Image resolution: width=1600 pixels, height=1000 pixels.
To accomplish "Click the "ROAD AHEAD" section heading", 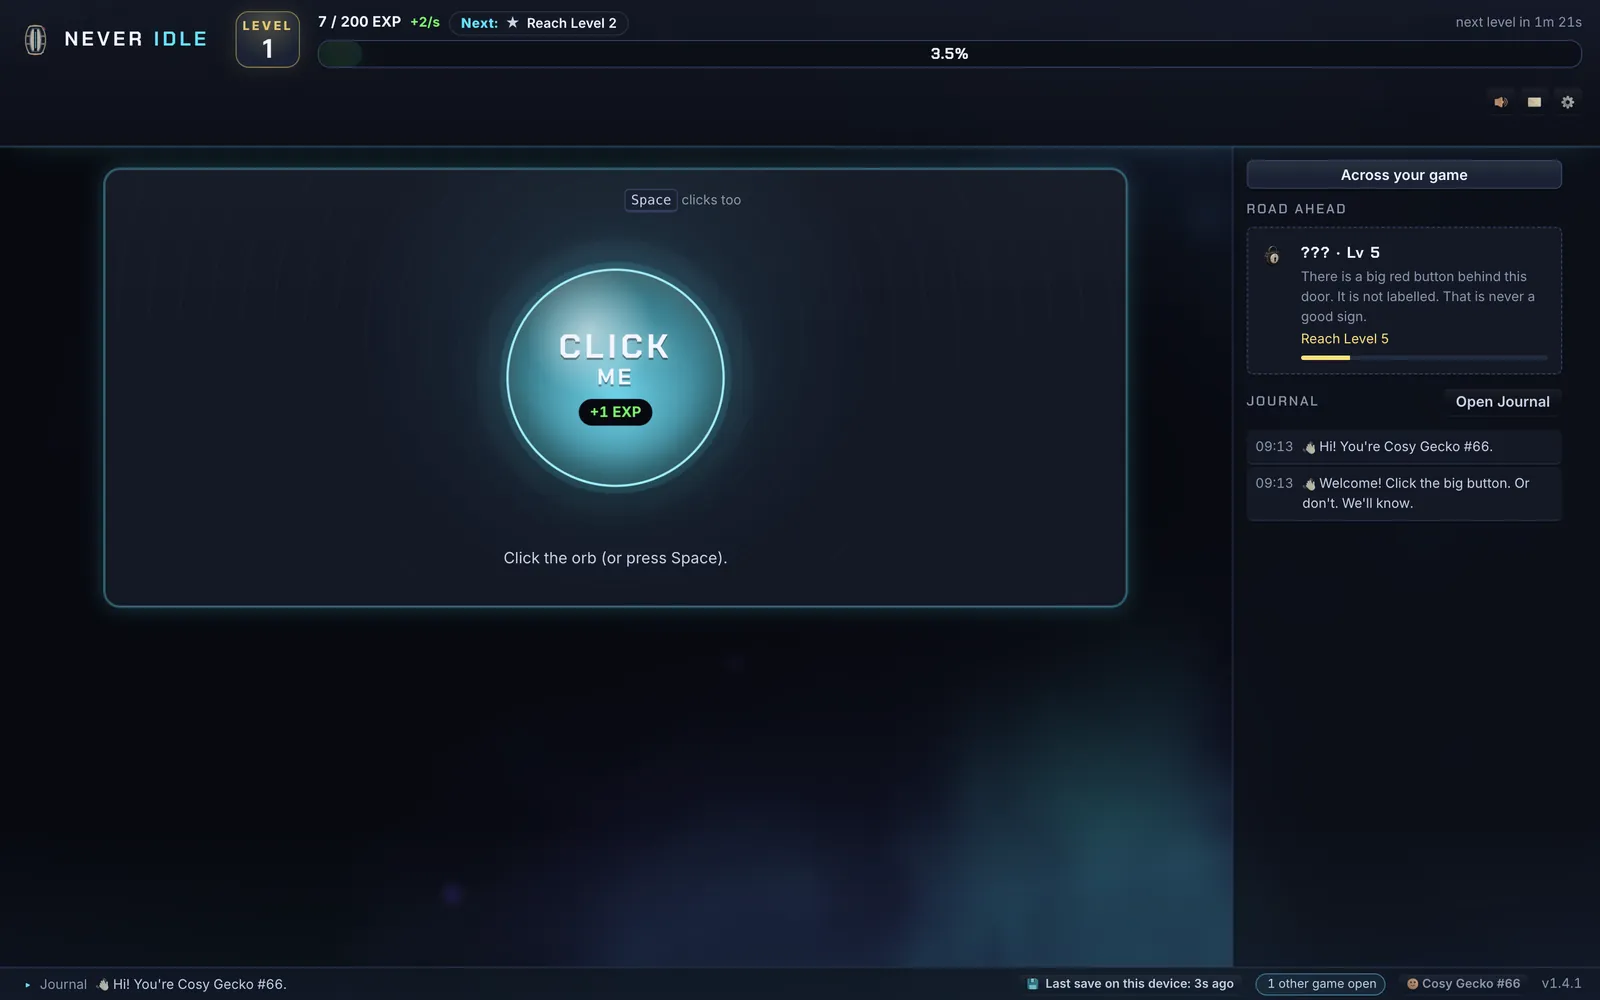I will [x=1296, y=209].
